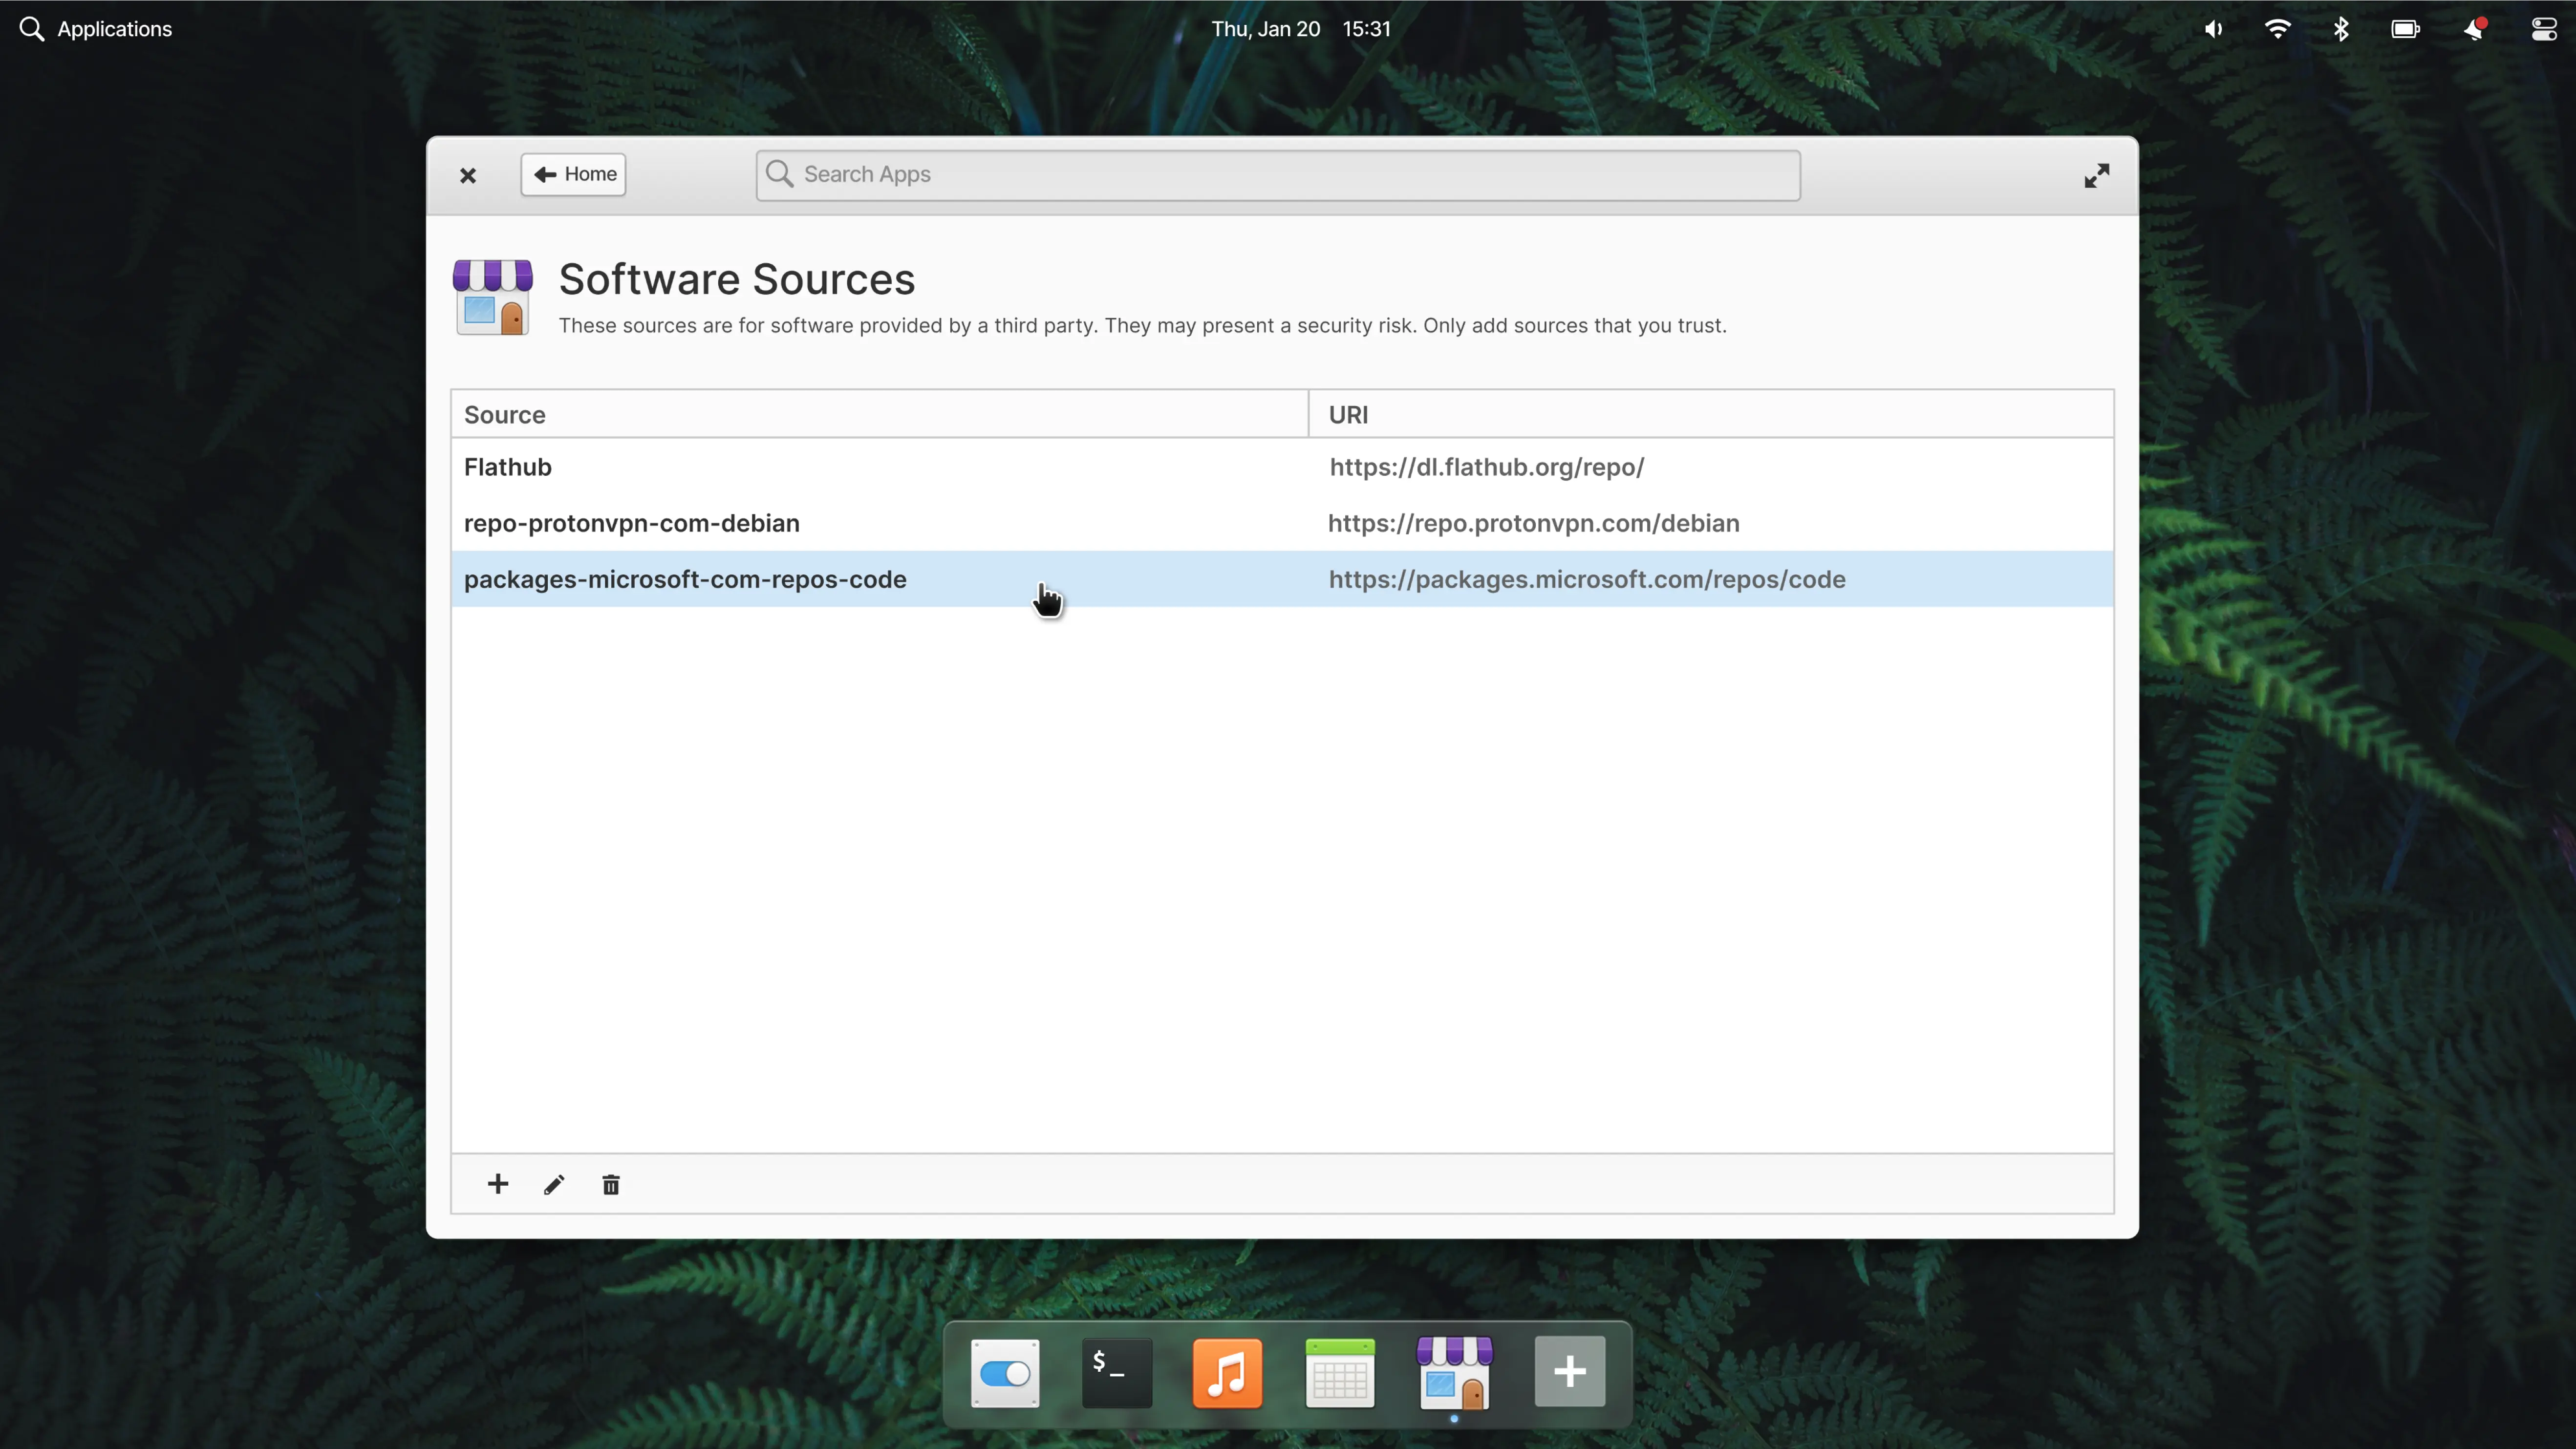The width and height of the screenshot is (2576, 1449).
Task: Open Terminal from the dock
Action: click(x=1116, y=1372)
